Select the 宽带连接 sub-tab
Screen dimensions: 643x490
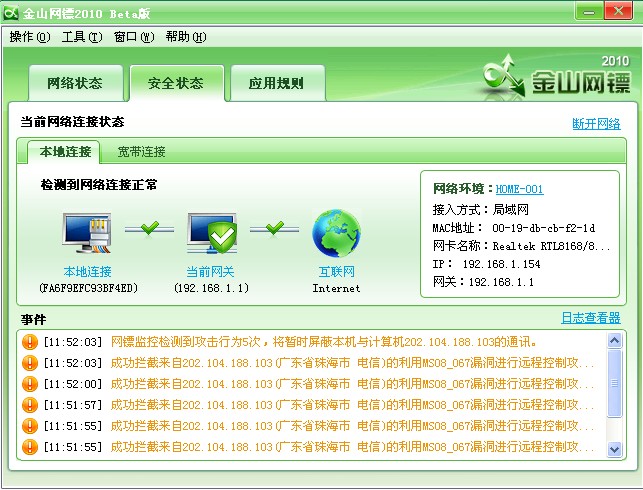click(141, 152)
